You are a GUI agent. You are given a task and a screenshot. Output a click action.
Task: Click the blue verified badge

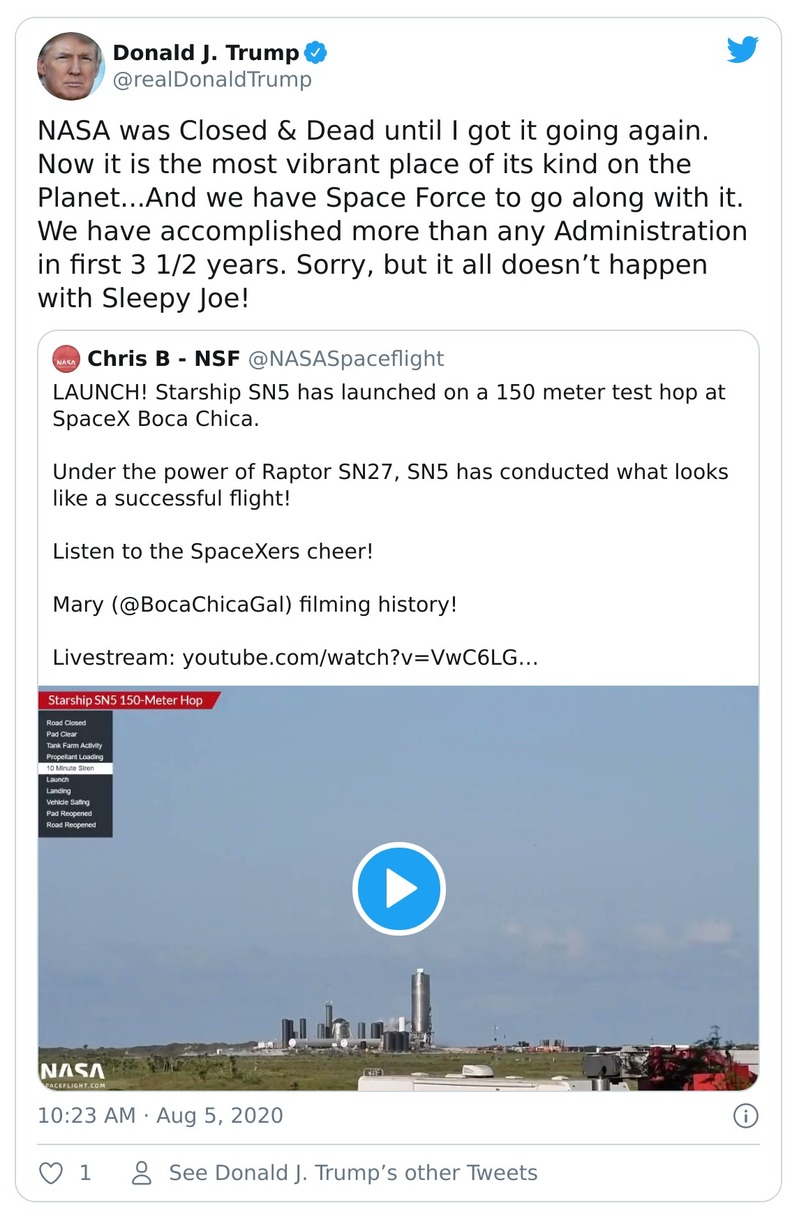[x=316, y=53]
